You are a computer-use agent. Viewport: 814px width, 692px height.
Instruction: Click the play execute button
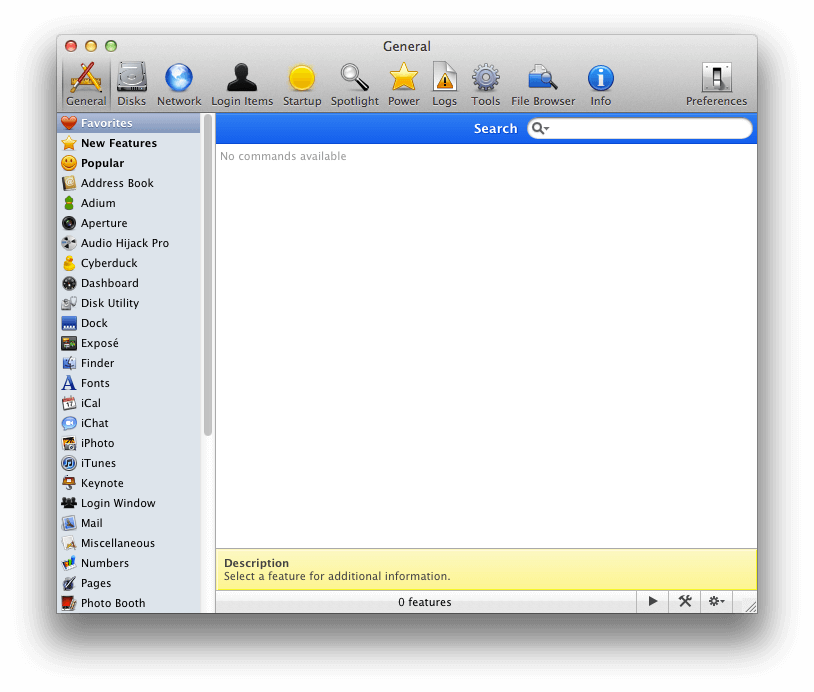tap(653, 601)
